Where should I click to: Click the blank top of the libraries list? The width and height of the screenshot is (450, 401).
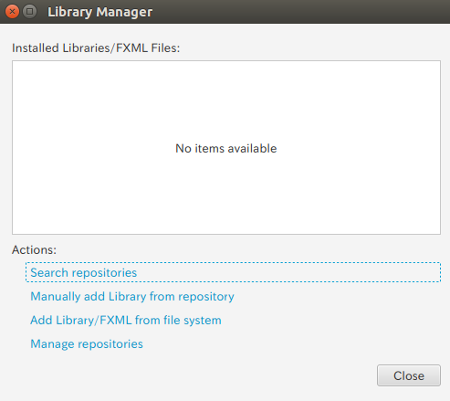[226, 87]
